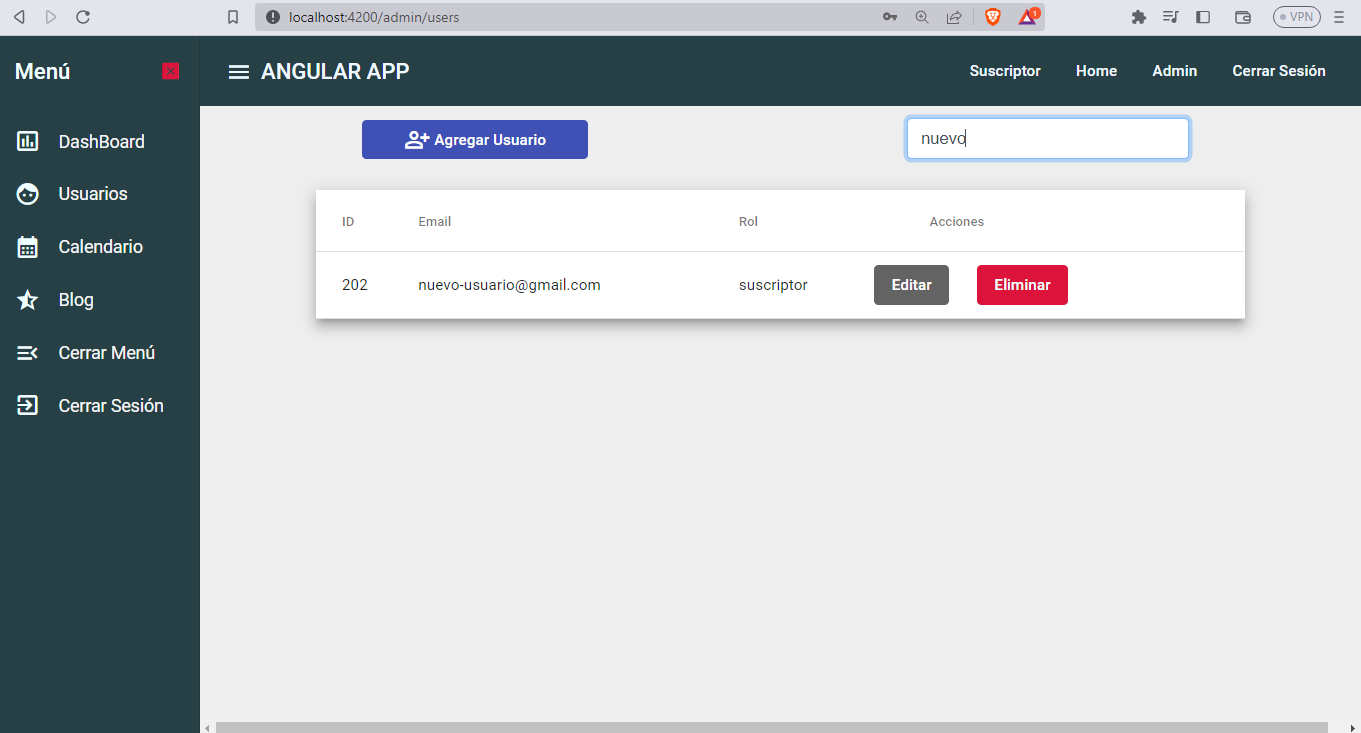This screenshot has width=1361, height=733.
Task: Click Eliminar for nuevo-usuario@gmail.com
Action: (1022, 285)
